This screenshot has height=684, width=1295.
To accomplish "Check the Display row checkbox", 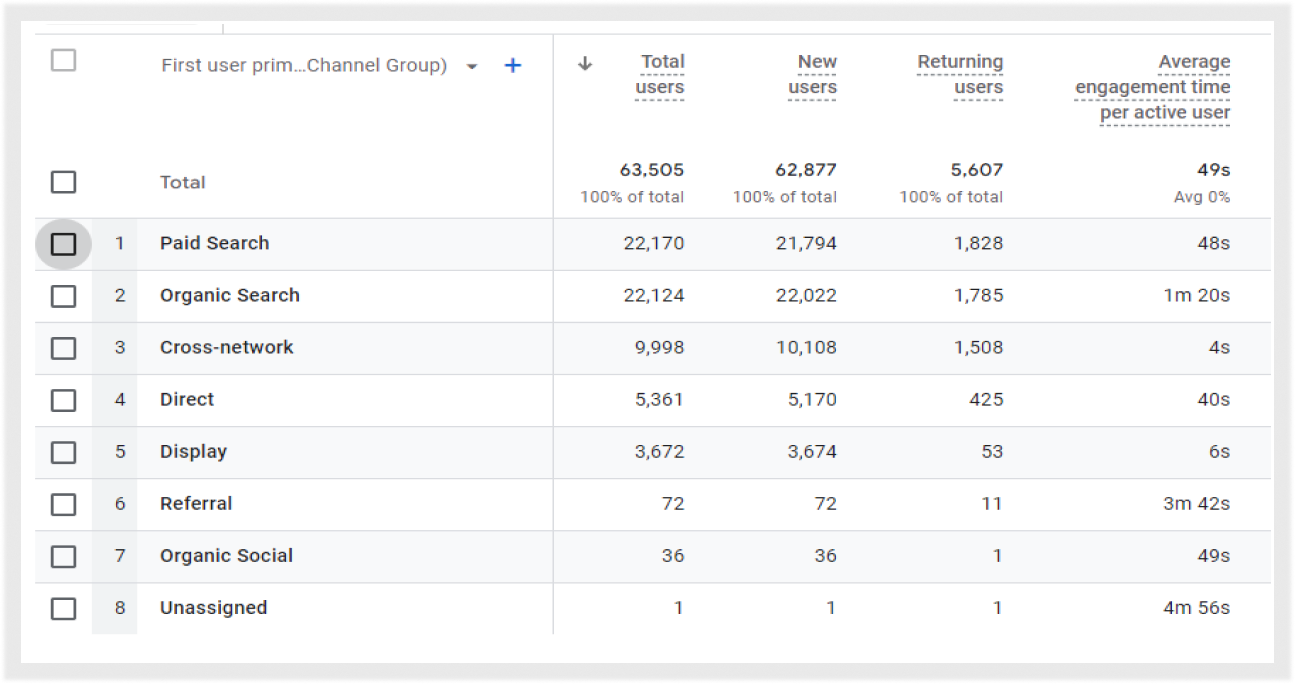I will 63,452.
